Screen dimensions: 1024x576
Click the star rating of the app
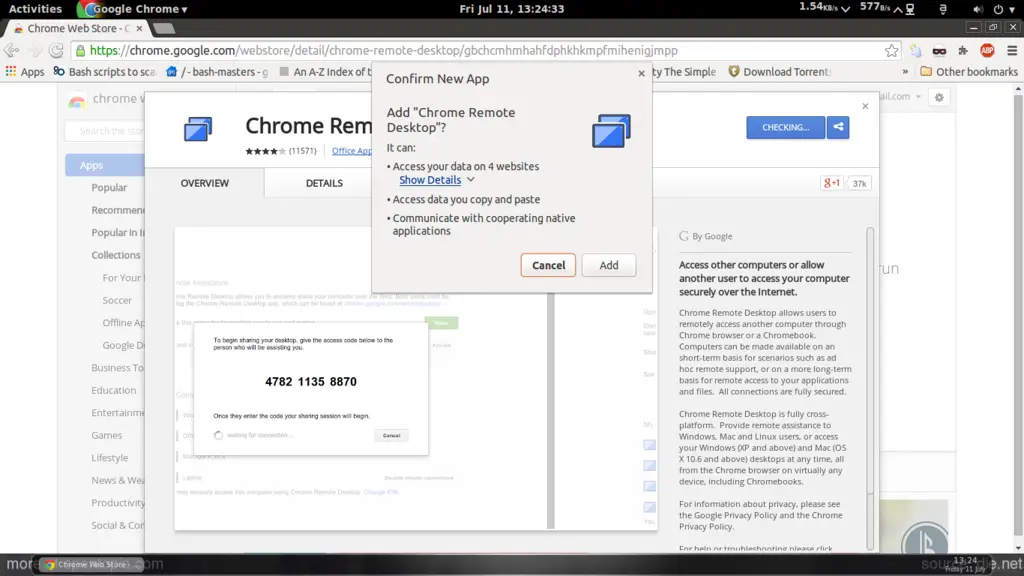265,151
